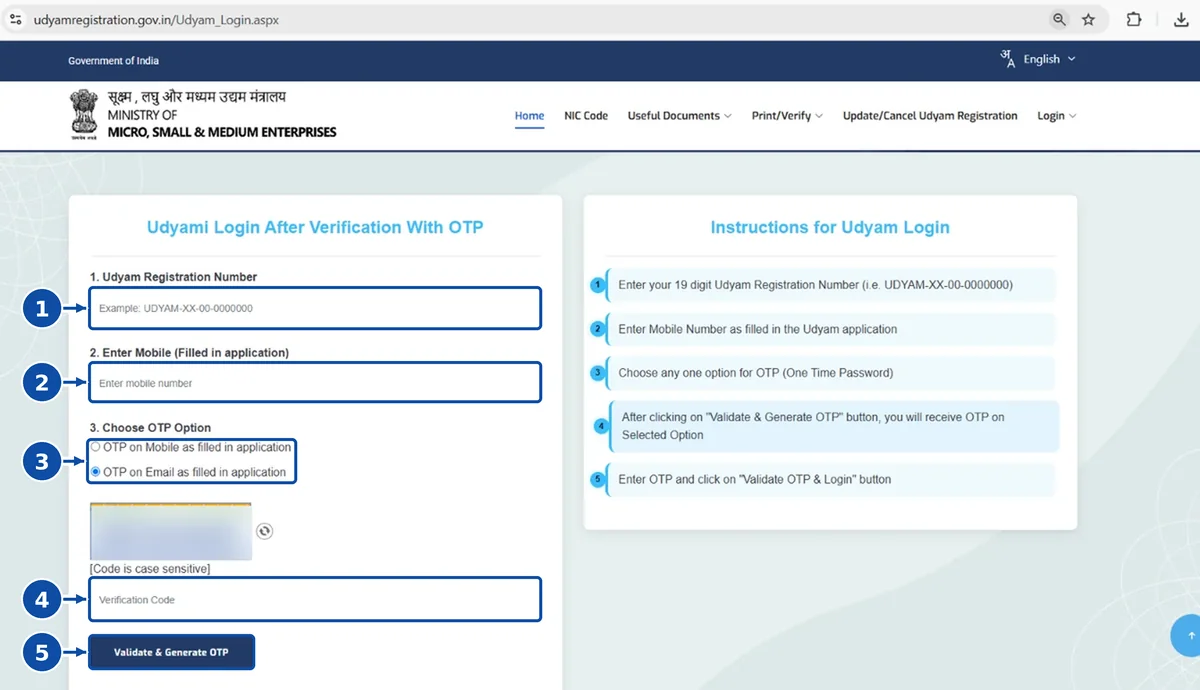Open the browser extensions puzzle icon
Image resolution: width=1200 pixels, height=690 pixels.
click(x=1134, y=19)
